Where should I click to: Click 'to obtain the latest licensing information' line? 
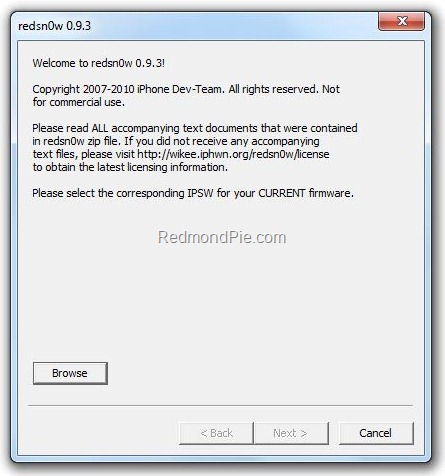click(130, 167)
